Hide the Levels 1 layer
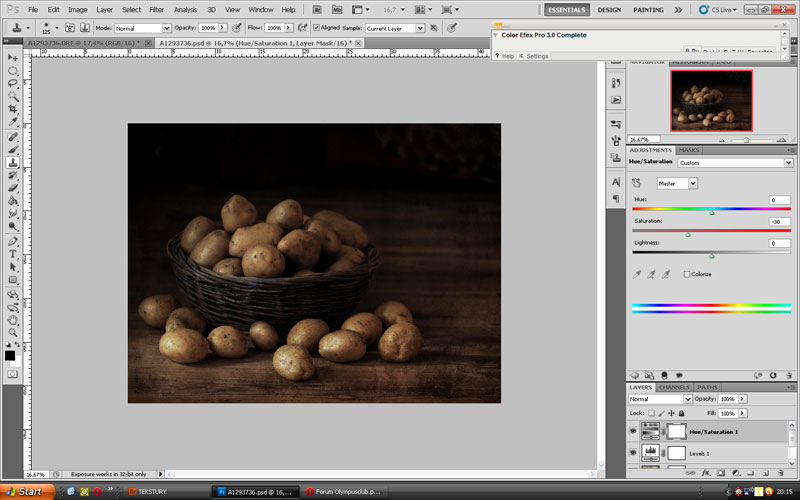Image resolution: width=800 pixels, height=500 pixels. [633, 453]
